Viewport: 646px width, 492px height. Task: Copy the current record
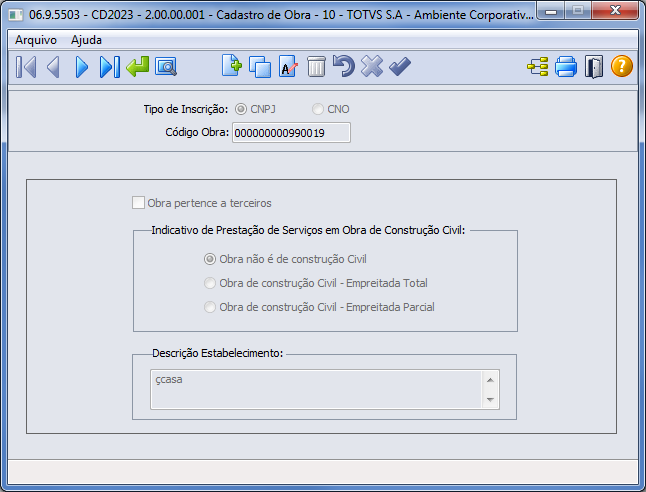(260, 67)
